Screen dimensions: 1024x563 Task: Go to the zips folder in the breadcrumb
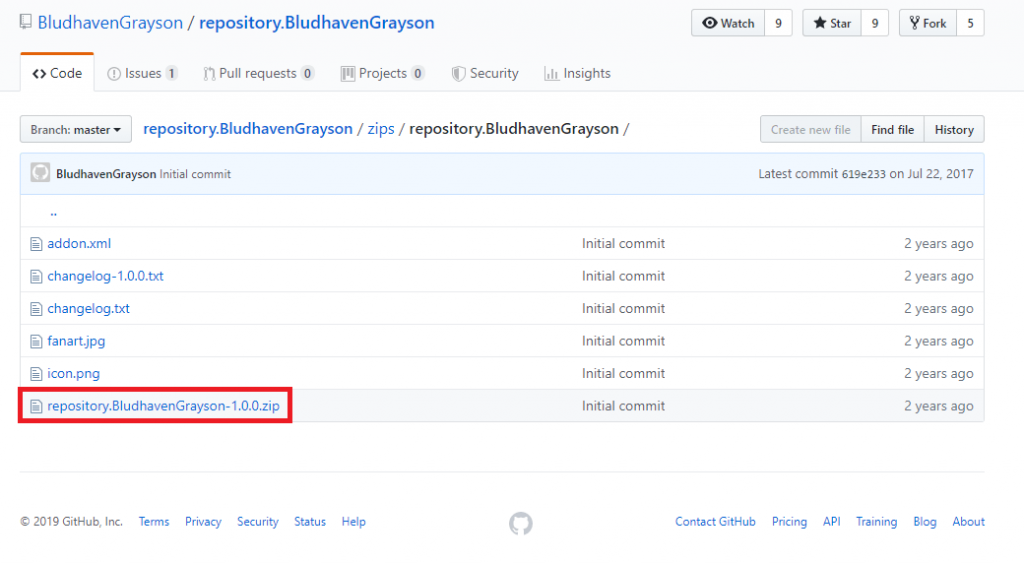click(381, 129)
